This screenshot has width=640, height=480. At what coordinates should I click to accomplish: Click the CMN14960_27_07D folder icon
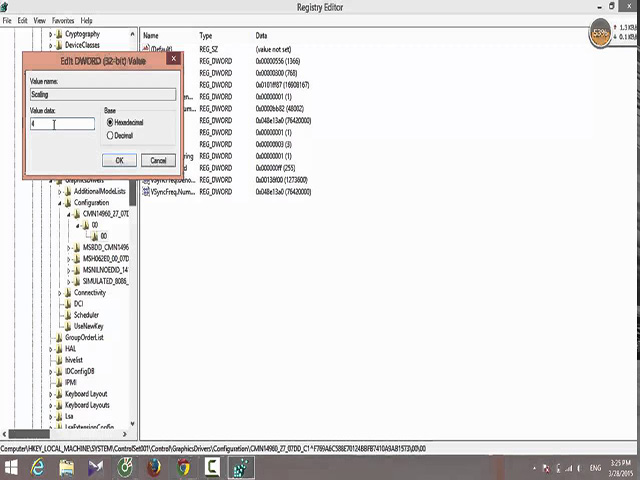[x=77, y=213]
